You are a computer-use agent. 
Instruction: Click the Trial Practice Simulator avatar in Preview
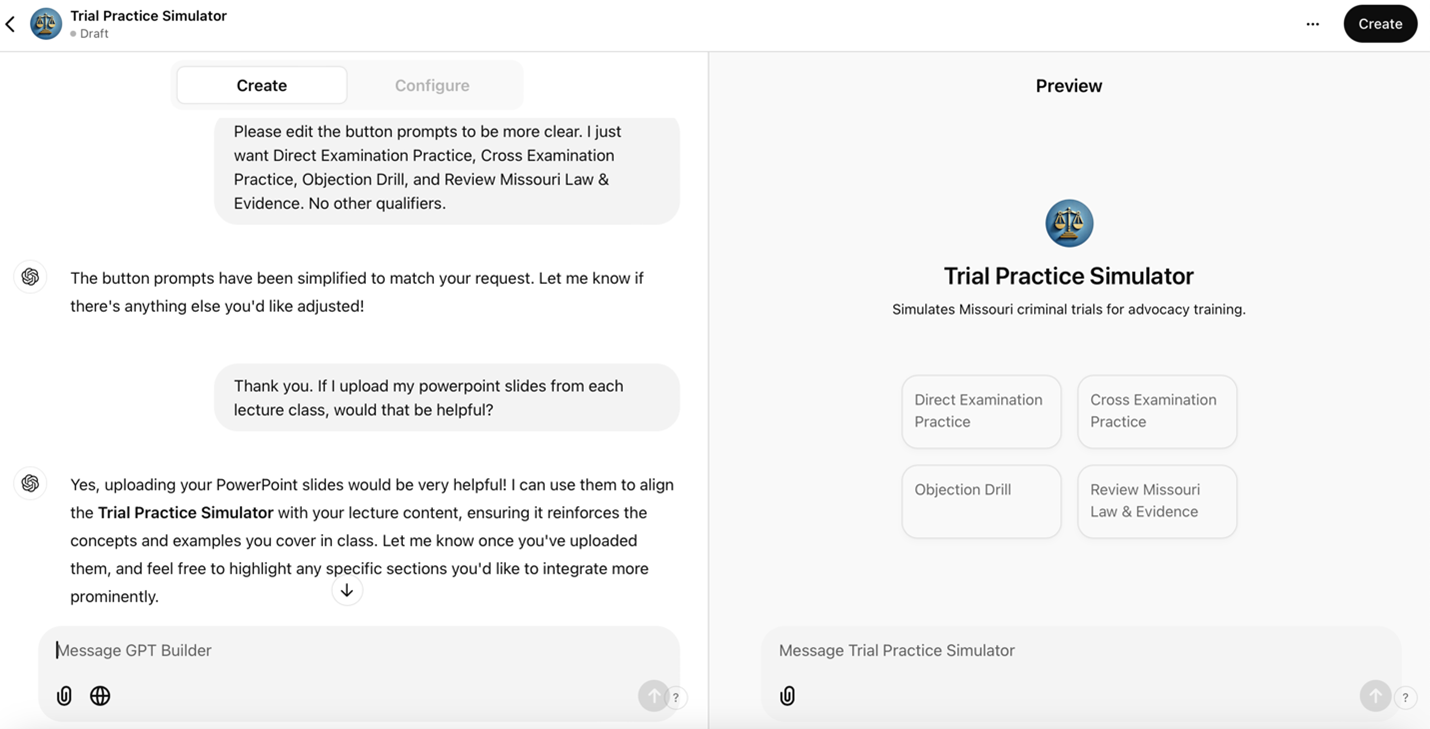click(x=1069, y=222)
